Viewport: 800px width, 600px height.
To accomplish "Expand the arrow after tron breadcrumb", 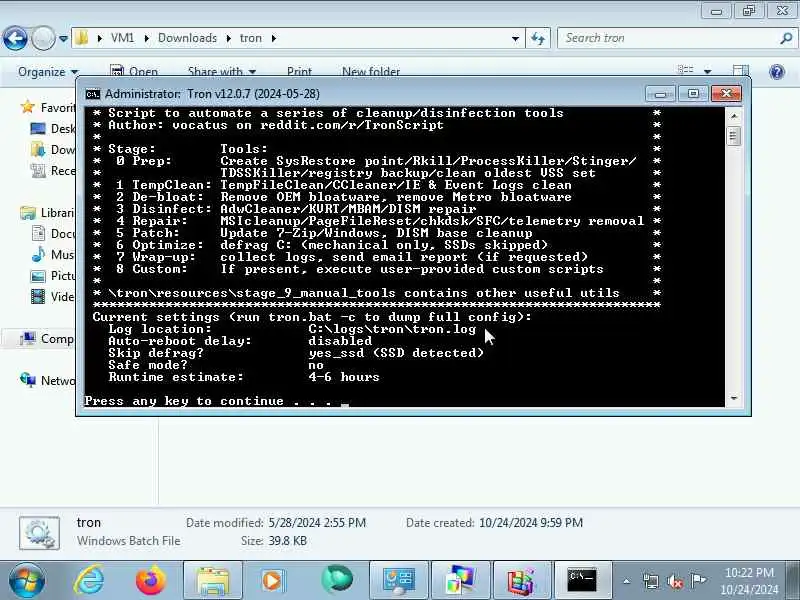I will coord(274,38).
